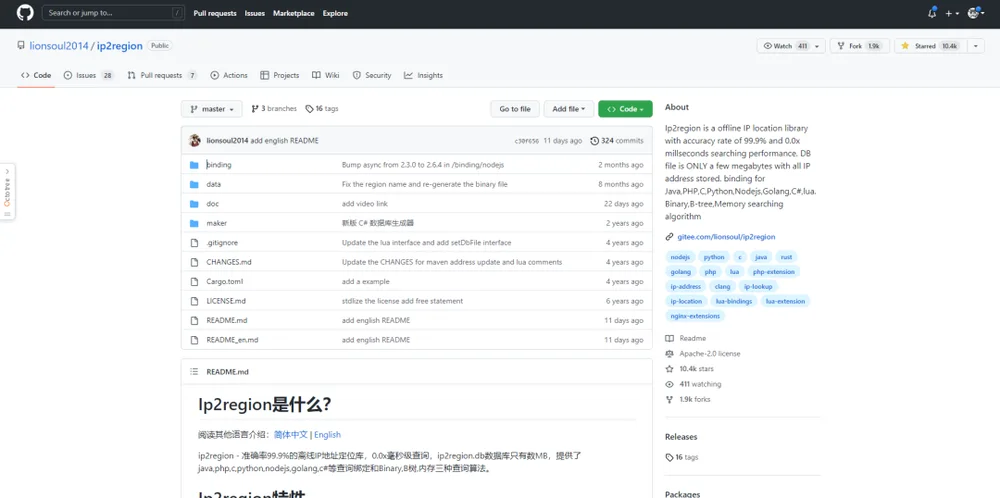Click the 16 tags label icon

click(x=309, y=109)
